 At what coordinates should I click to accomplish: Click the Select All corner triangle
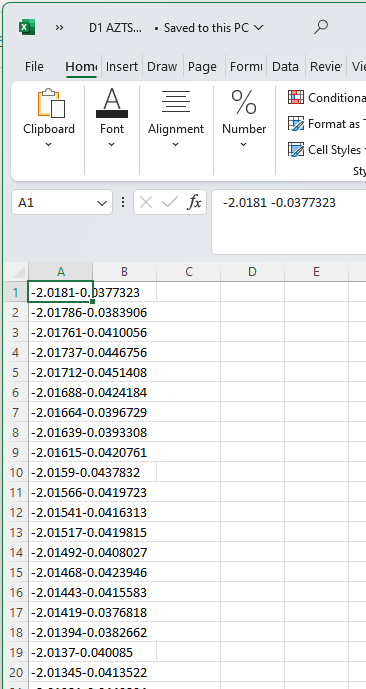coord(18,272)
